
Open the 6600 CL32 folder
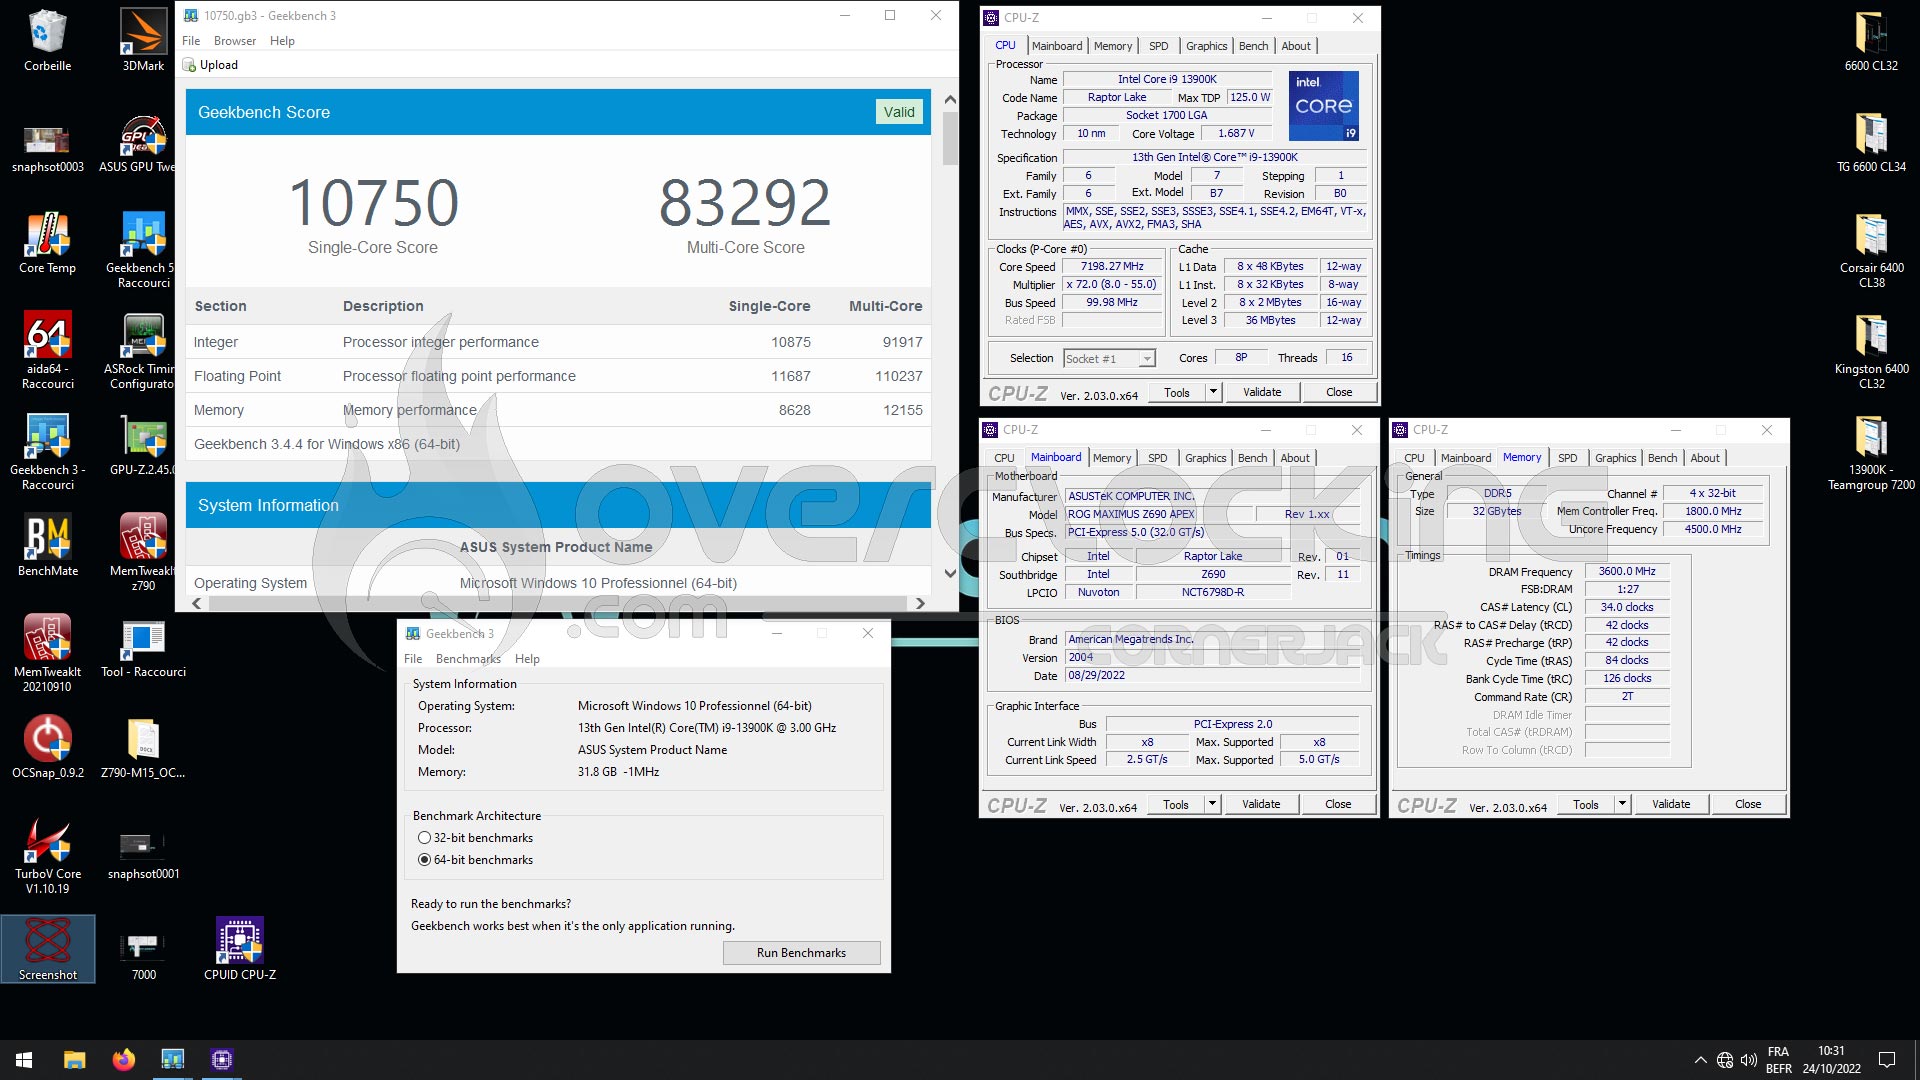(1871, 41)
